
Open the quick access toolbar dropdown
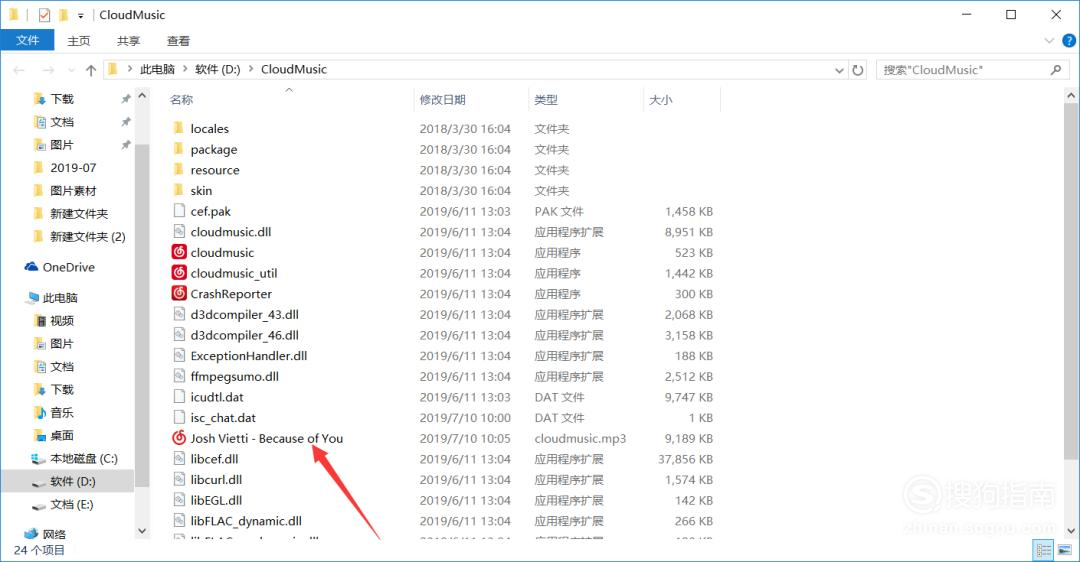pyautogui.click(x=81, y=15)
